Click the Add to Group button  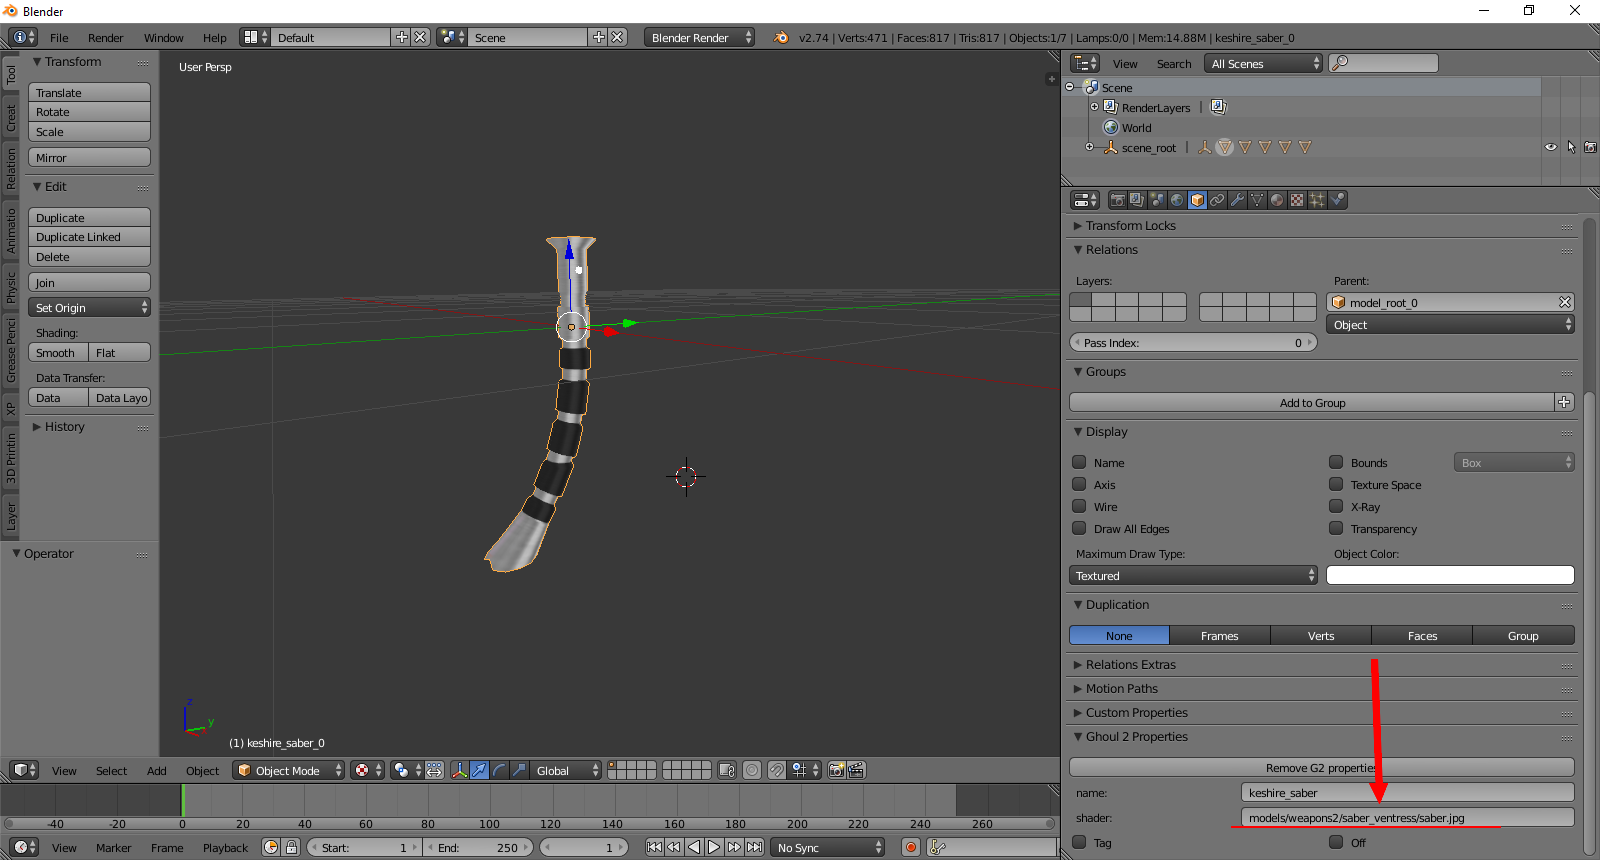[1312, 402]
